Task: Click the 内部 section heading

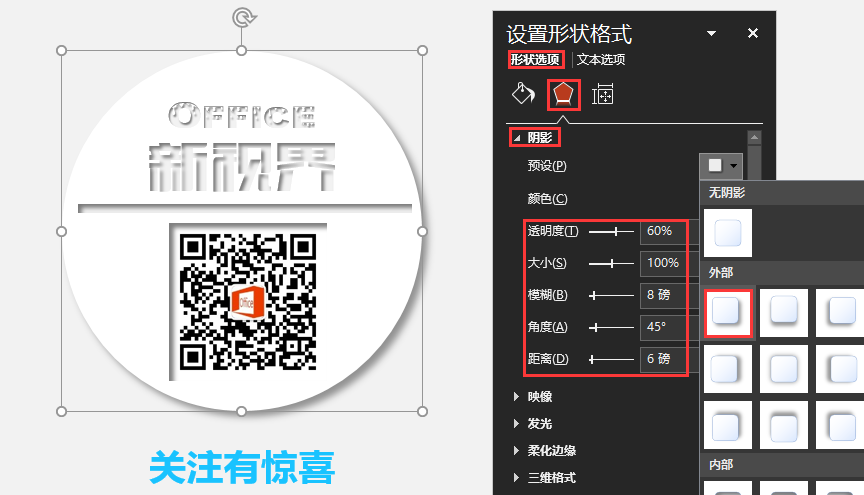Action: click(721, 465)
